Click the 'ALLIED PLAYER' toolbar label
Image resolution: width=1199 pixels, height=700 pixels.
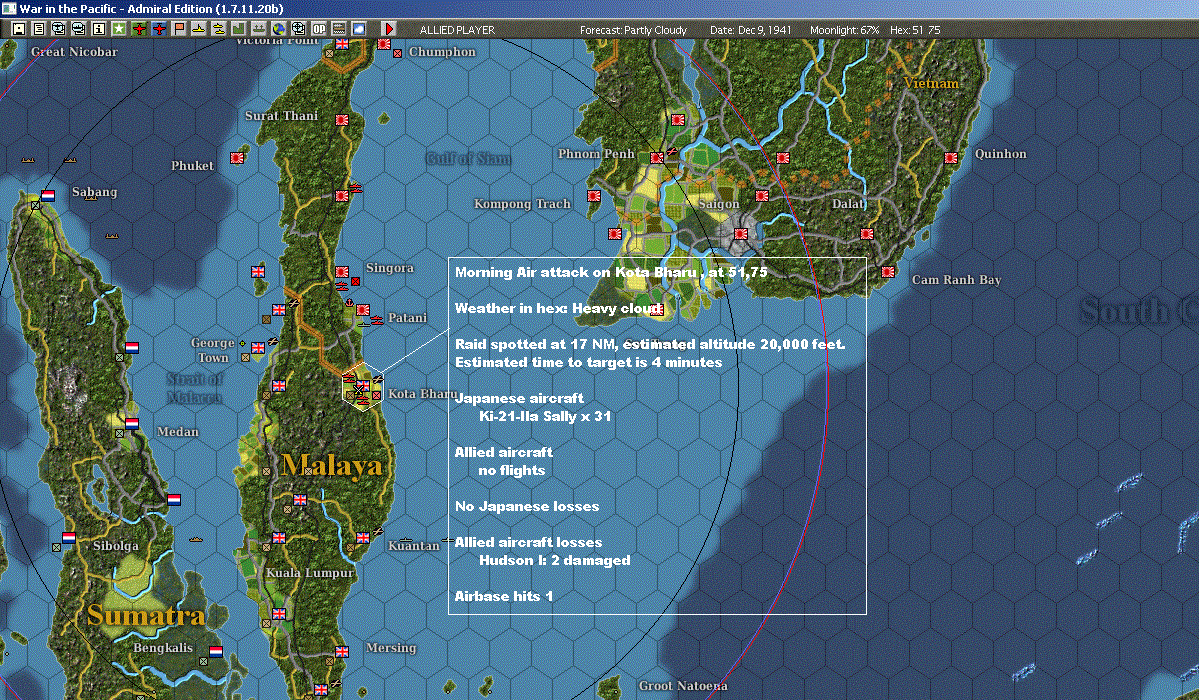457,30
